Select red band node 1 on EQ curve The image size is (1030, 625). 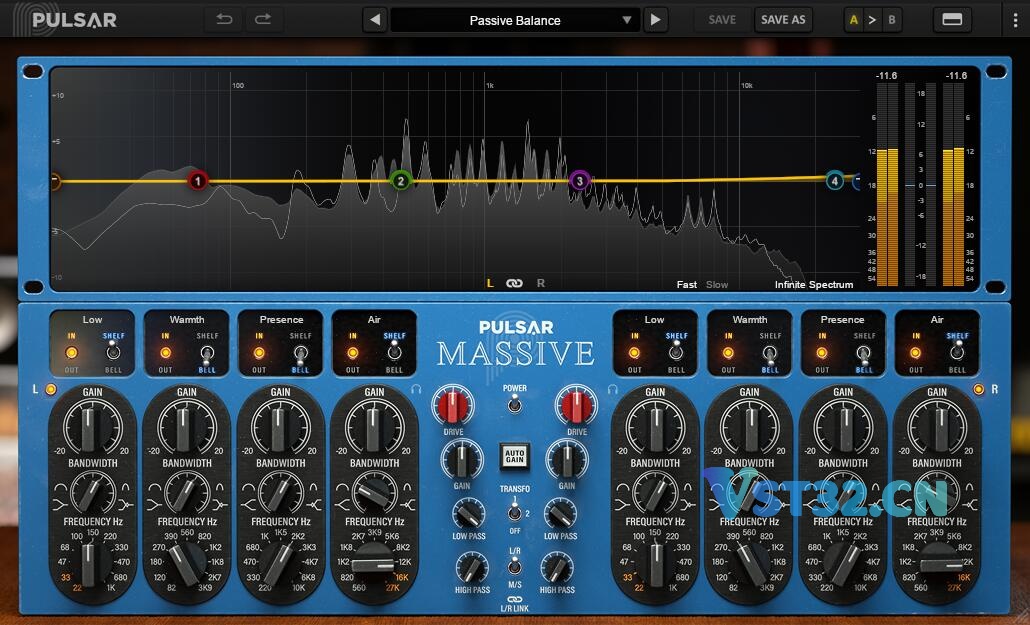(x=198, y=181)
